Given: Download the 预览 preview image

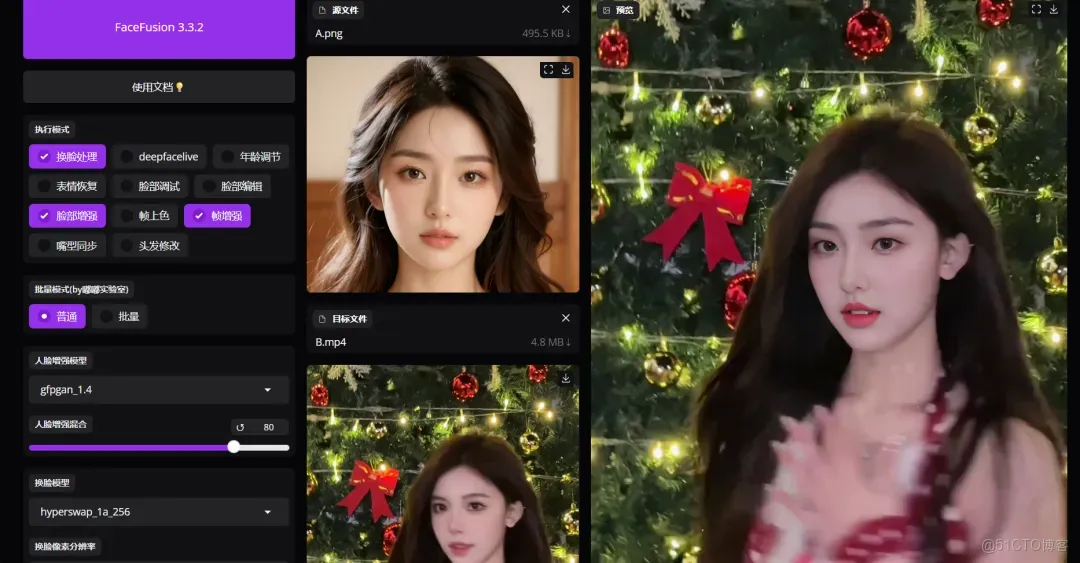Looking at the screenshot, I should pos(1053,9).
